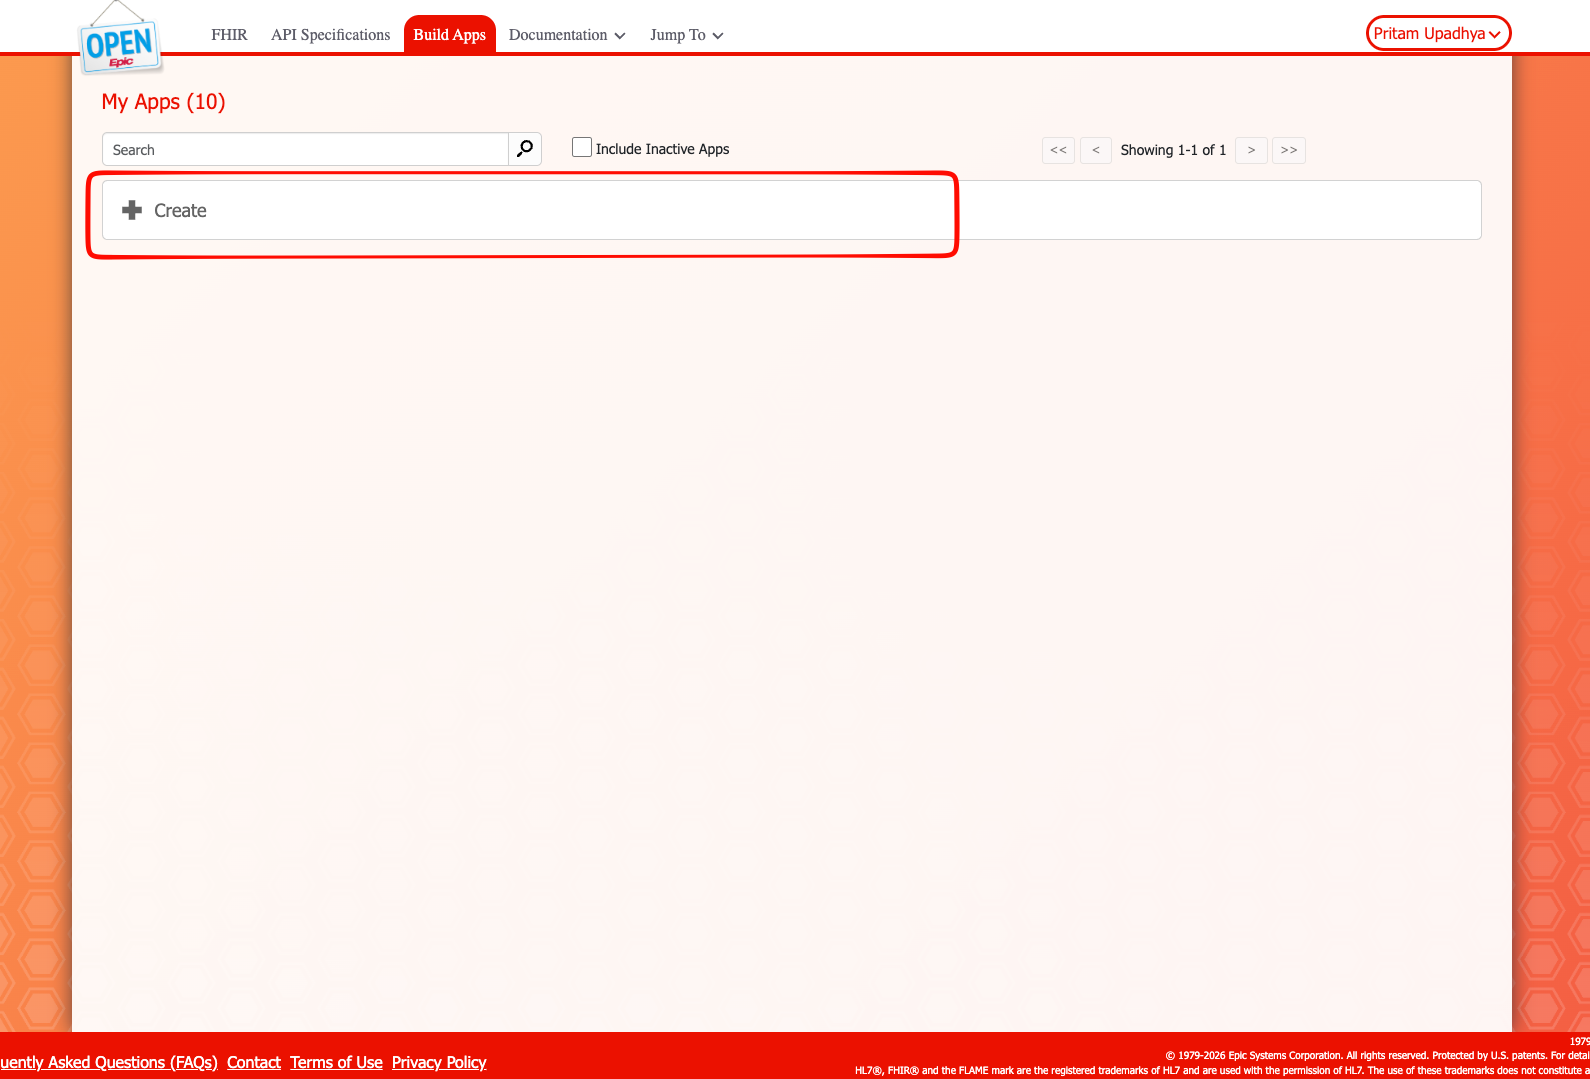Focus the Search apps input field
The height and width of the screenshot is (1079, 1590).
[x=305, y=149]
